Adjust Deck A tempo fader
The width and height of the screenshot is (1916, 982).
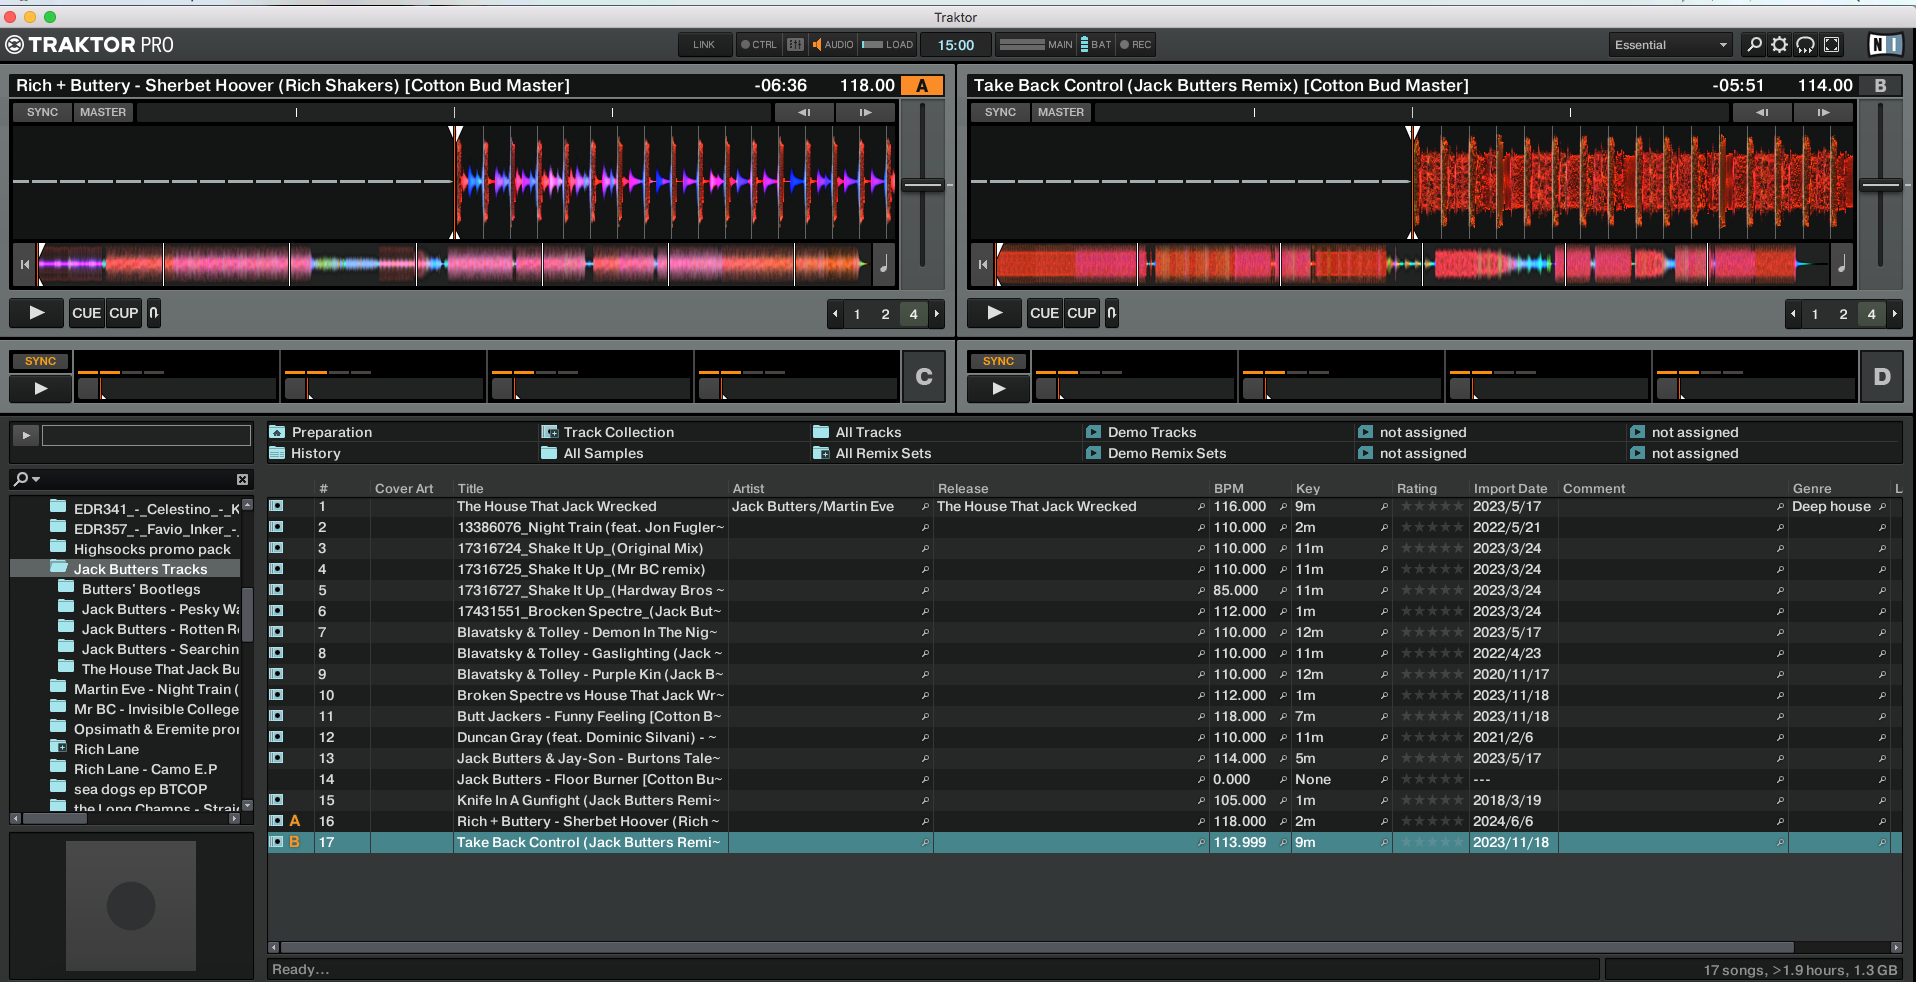pyautogui.click(x=923, y=185)
